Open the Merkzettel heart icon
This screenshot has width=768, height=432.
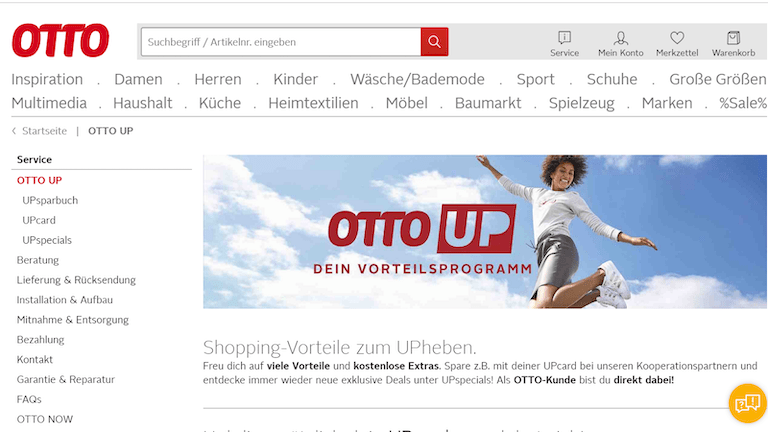[x=677, y=38]
